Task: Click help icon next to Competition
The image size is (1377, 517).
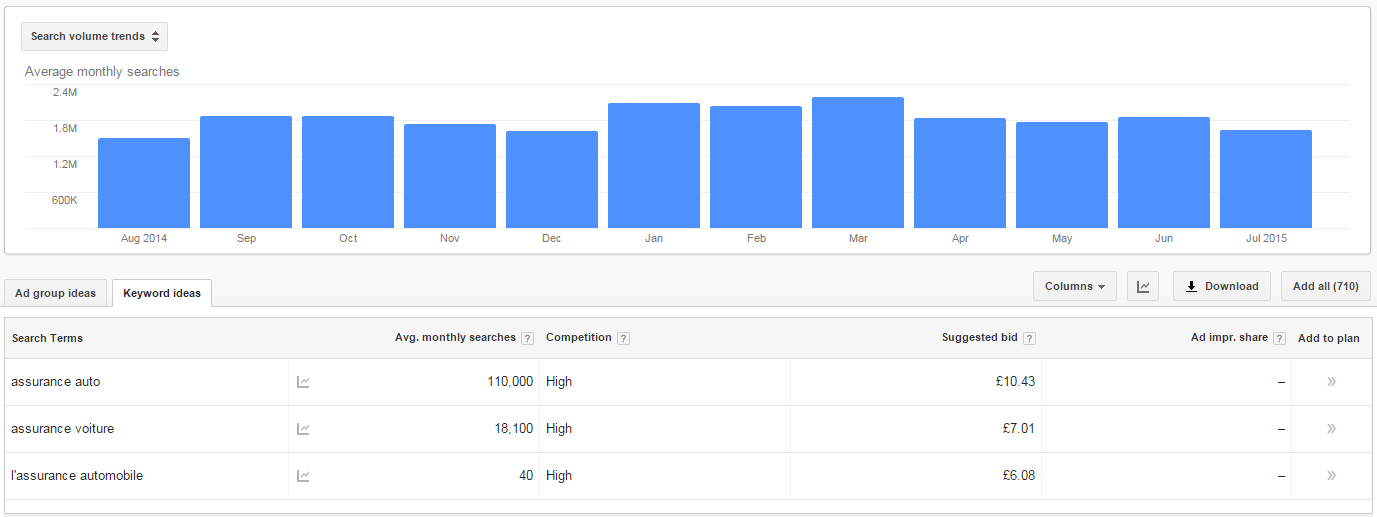Action: coord(623,338)
